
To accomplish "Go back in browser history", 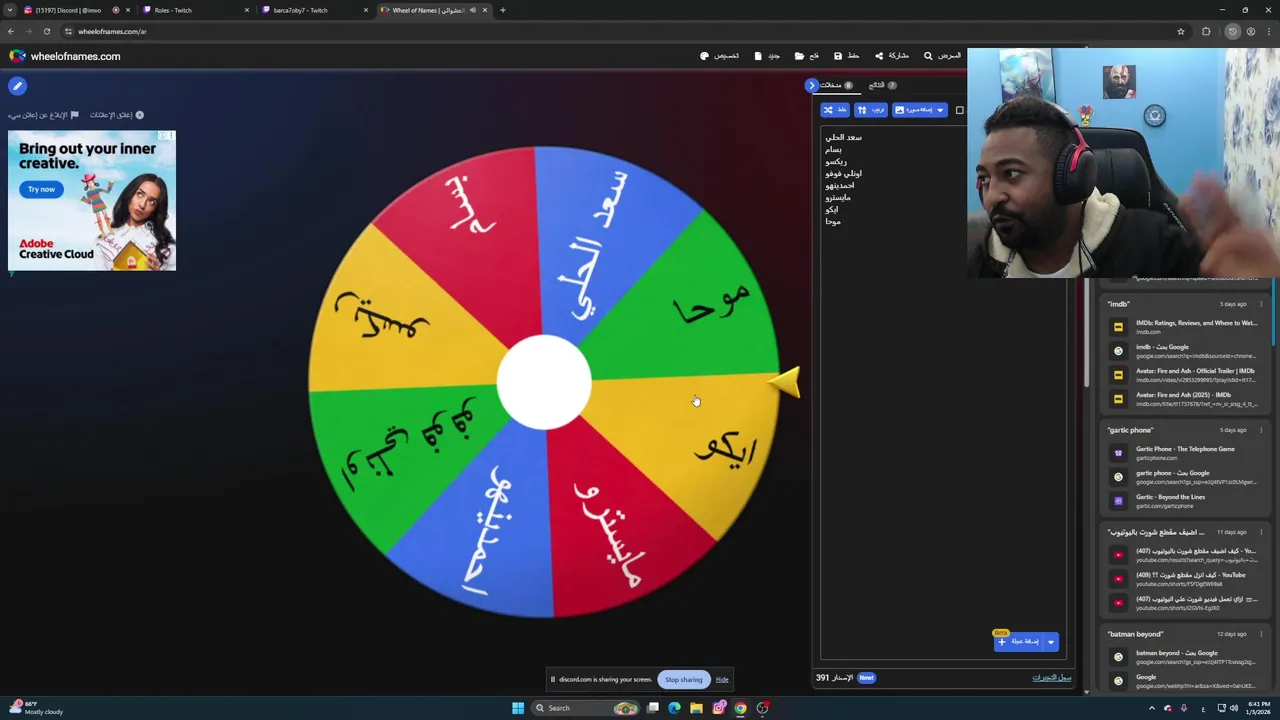I will (11, 31).
